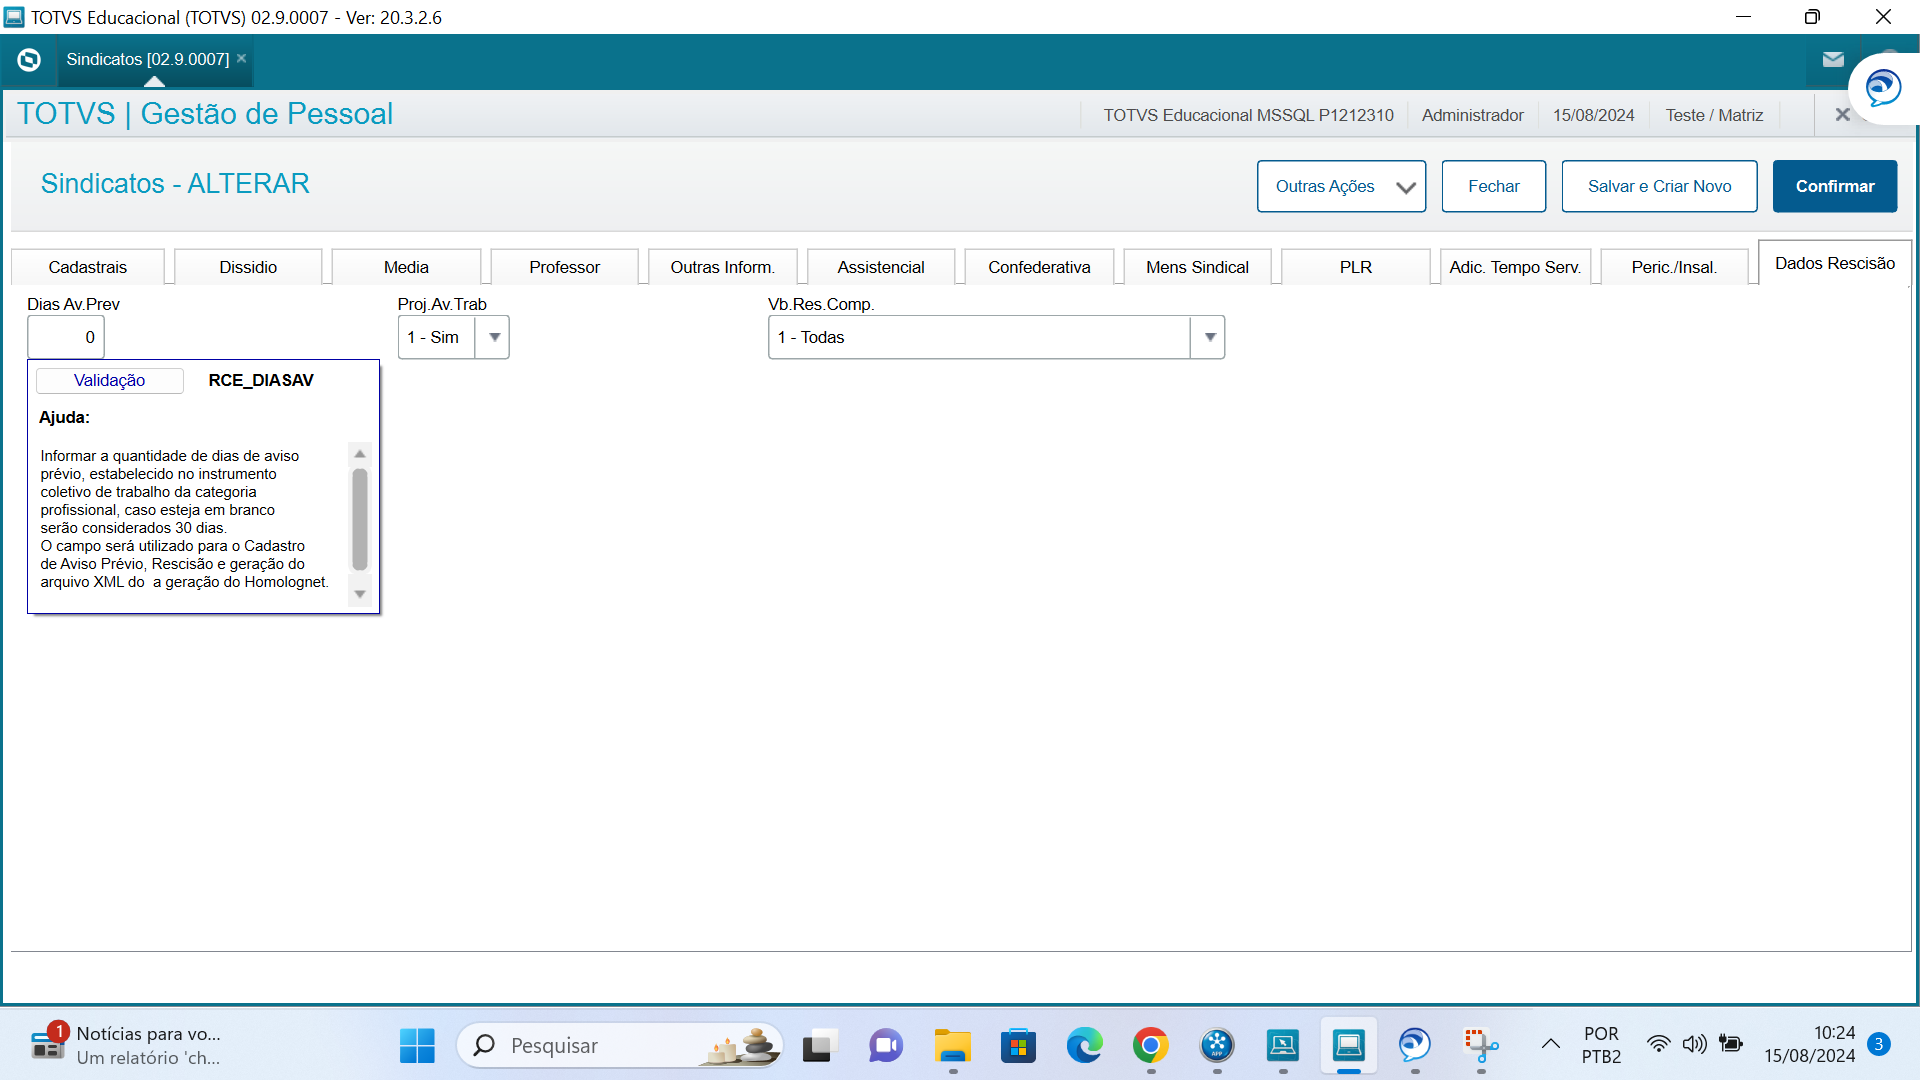This screenshot has height=1080, width=1920.
Task: Click the battery tray icon
Action: tap(1730, 1044)
